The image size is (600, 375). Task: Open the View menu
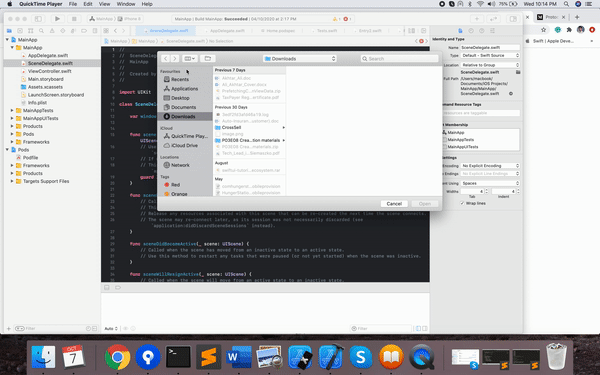click(x=104, y=4)
